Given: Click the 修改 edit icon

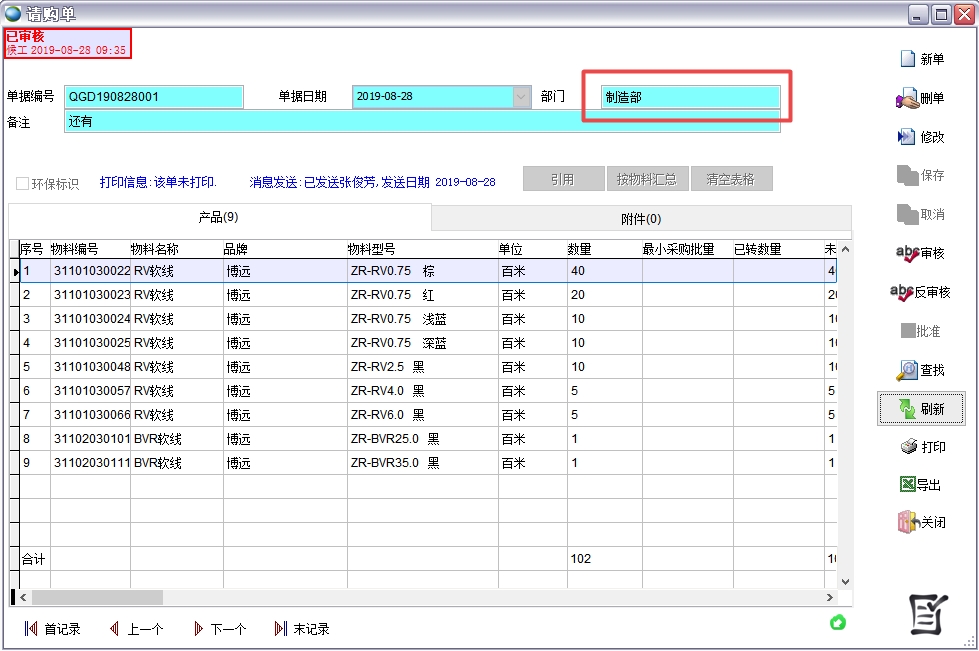Looking at the screenshot, I should point(907,137).
